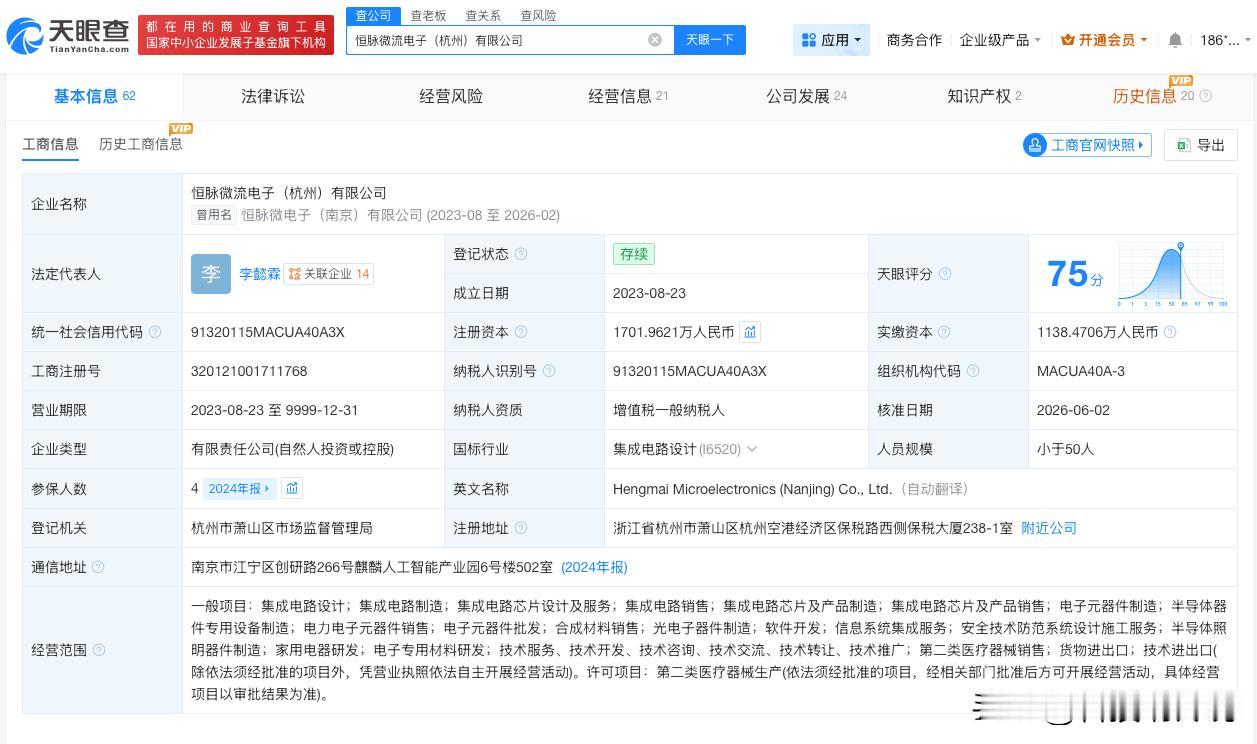Select the 工商信息 sub-tab

point(50,144)
